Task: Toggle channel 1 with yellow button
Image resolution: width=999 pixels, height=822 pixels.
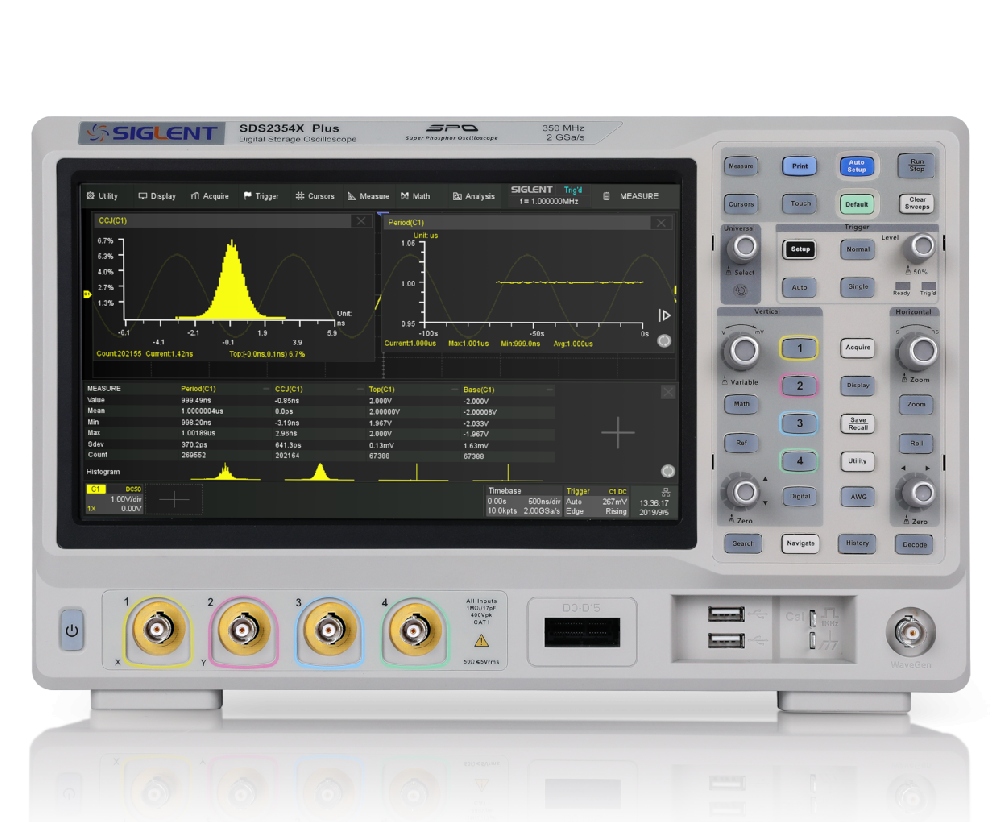Action: [798, 348]
